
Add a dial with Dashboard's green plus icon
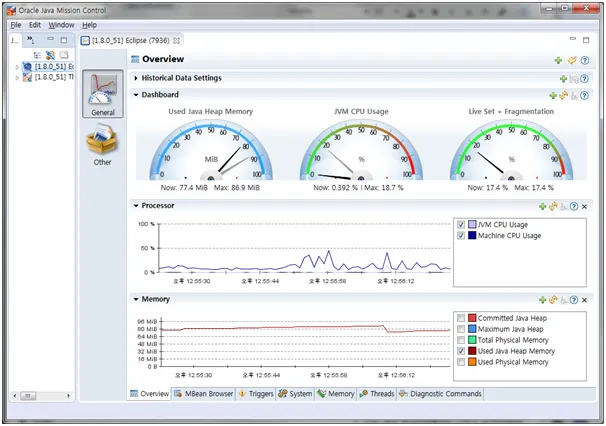point(553,95)
